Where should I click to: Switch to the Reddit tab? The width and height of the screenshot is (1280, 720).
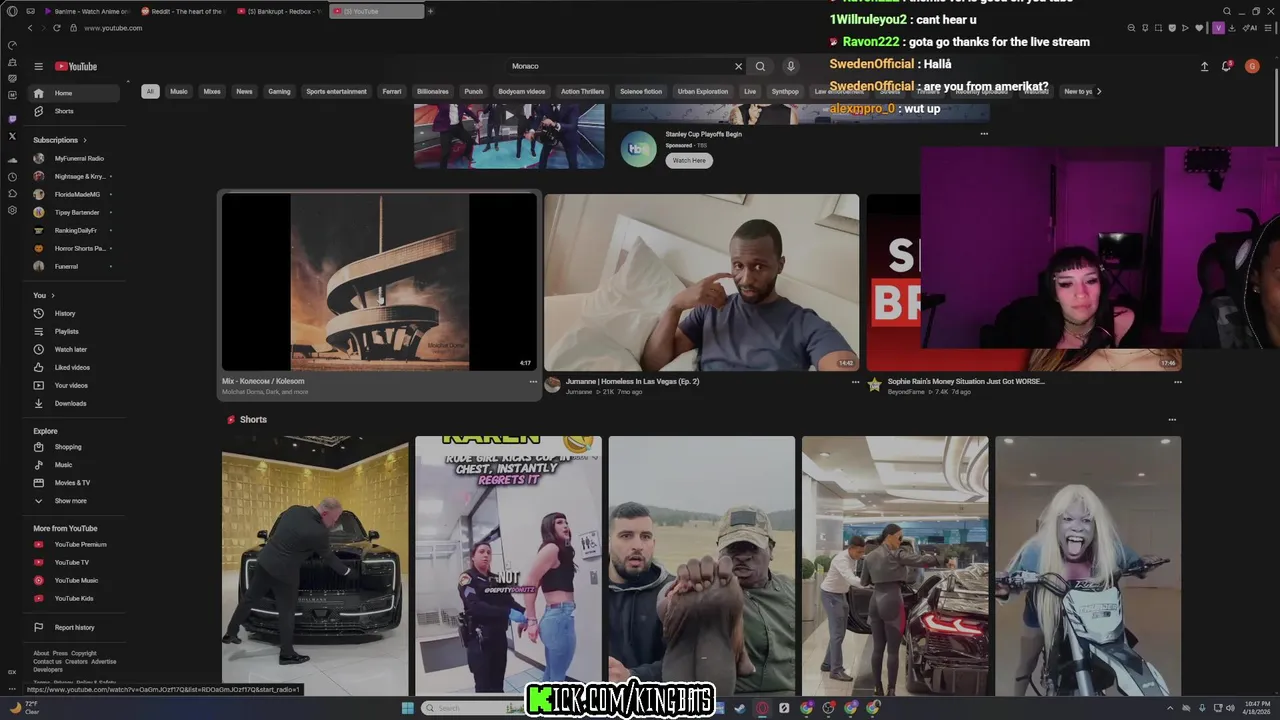point(183,11)
